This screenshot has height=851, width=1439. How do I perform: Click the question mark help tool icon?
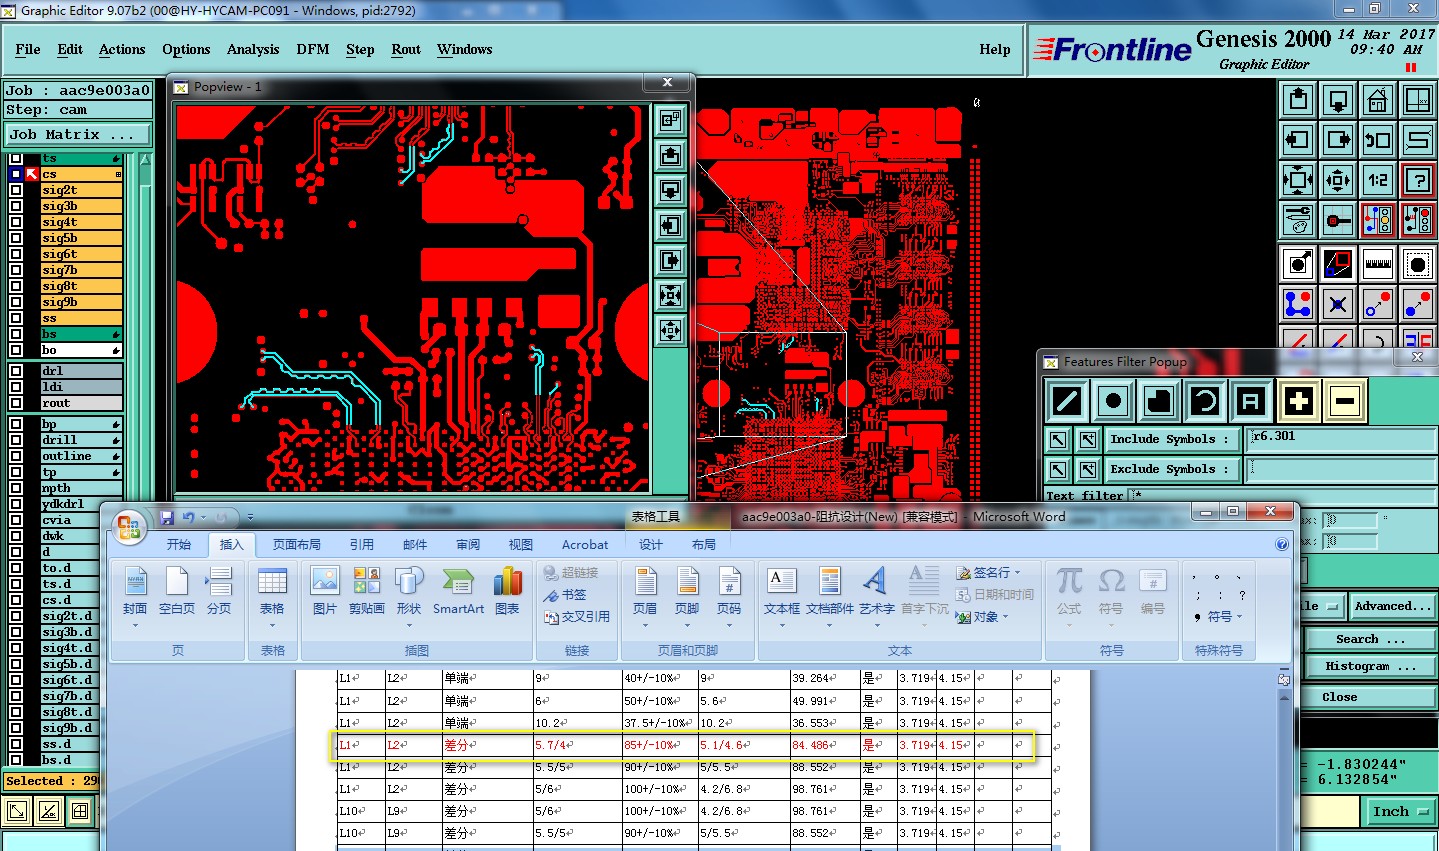coord(1417,180)
